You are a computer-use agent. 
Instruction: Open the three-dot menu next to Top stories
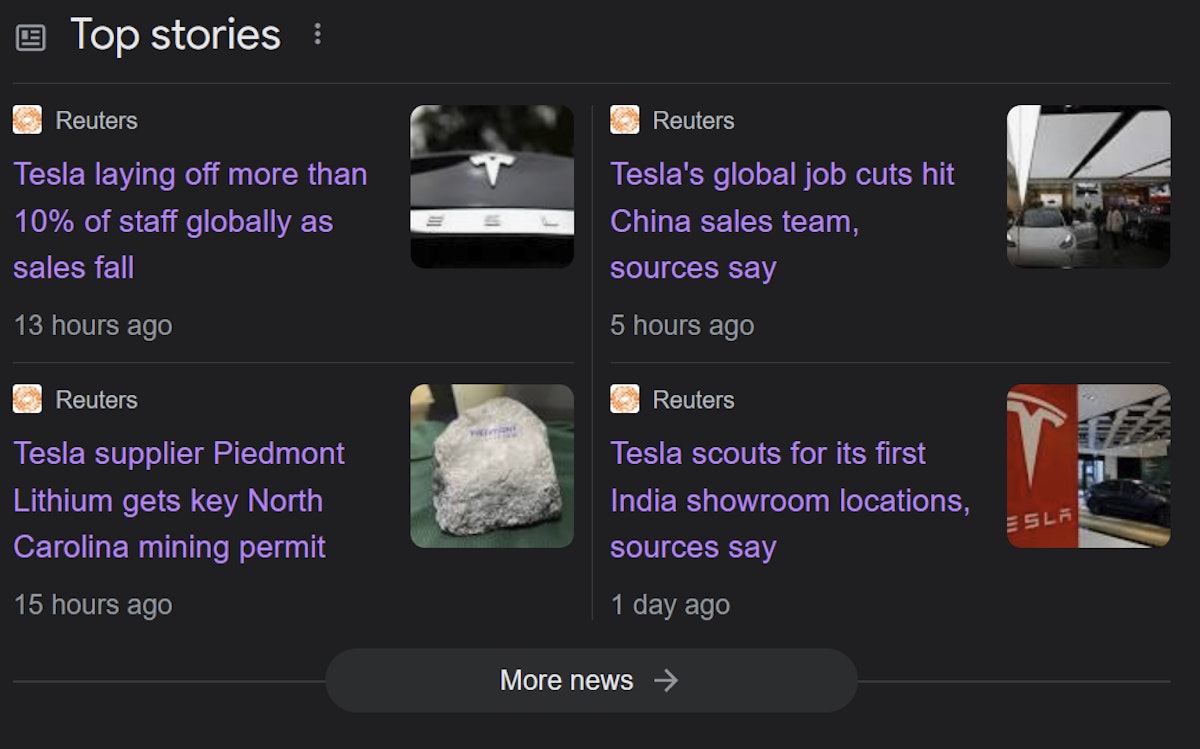pyautogui.click(x=318, y=35)
